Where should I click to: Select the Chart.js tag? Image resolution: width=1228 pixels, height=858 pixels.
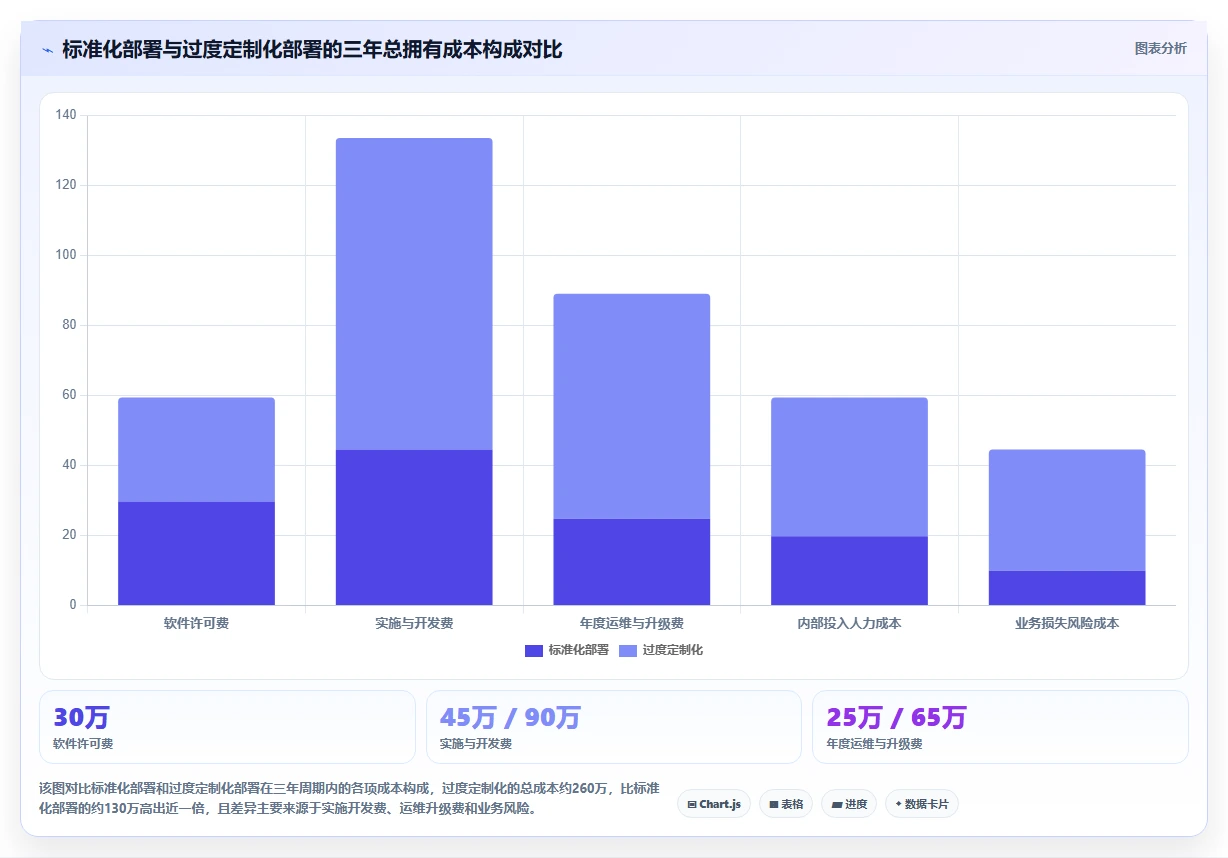[714, 804]
